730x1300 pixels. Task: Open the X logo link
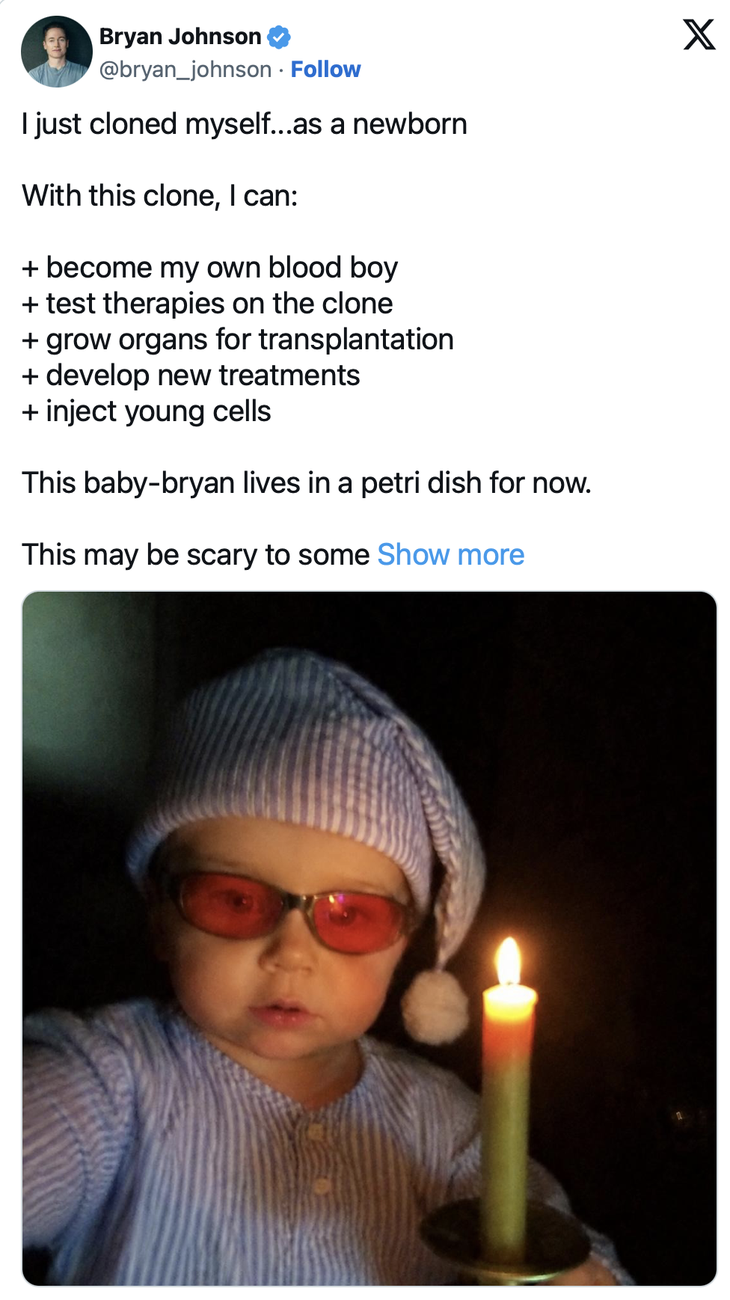click(699, 35)
